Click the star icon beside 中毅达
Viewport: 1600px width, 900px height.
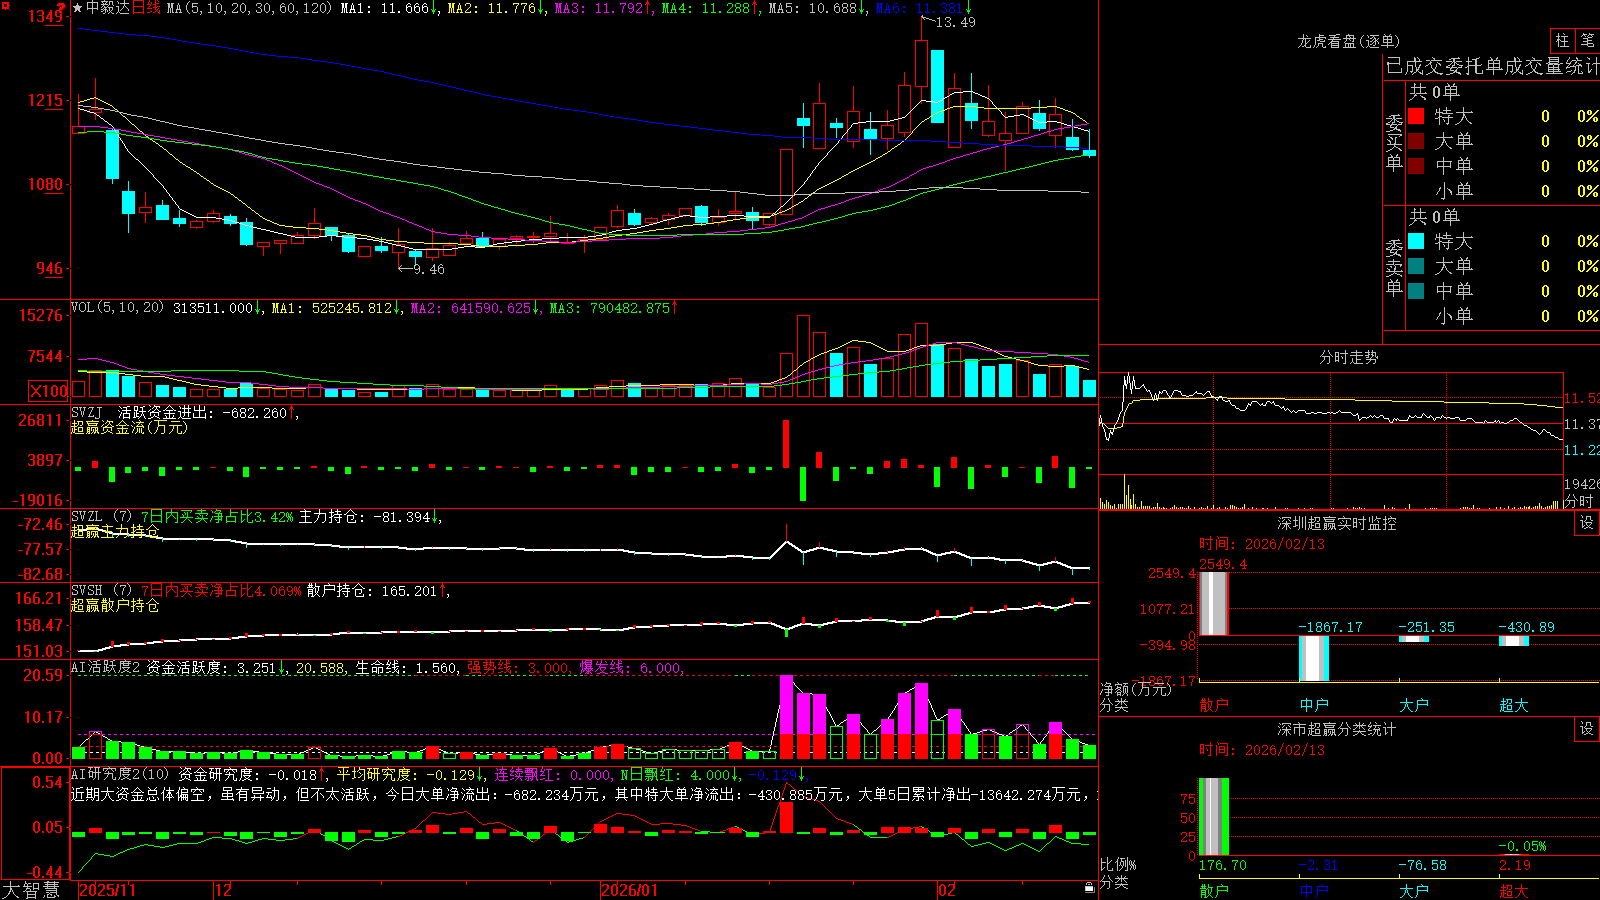78,8
